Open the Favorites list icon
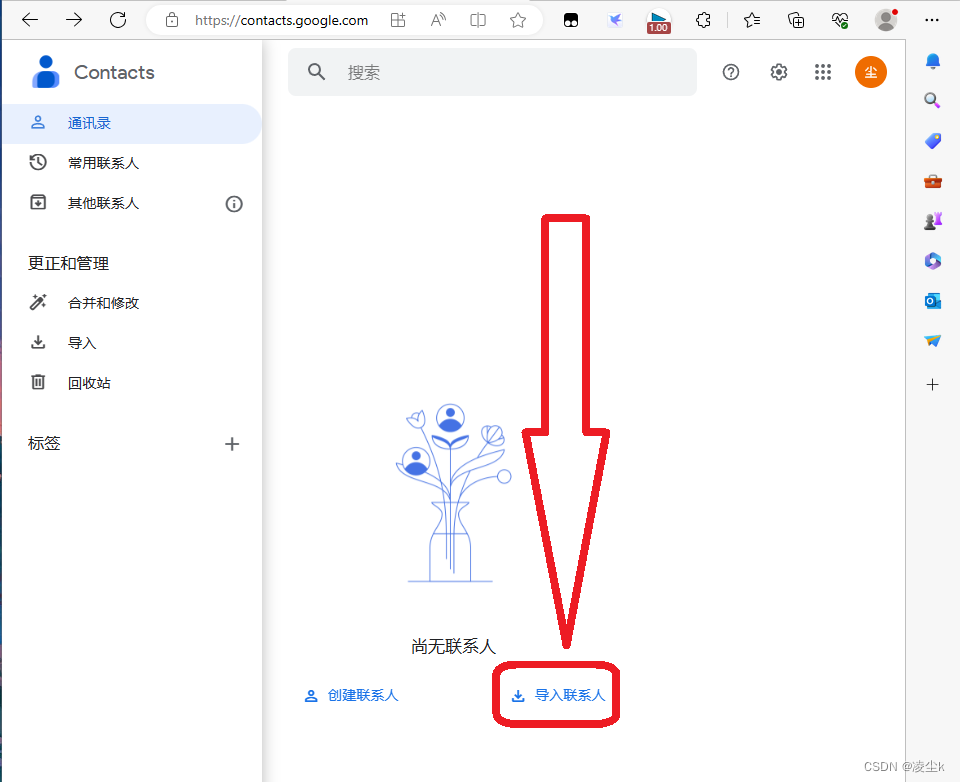960x782 pixels. [752, 20]
